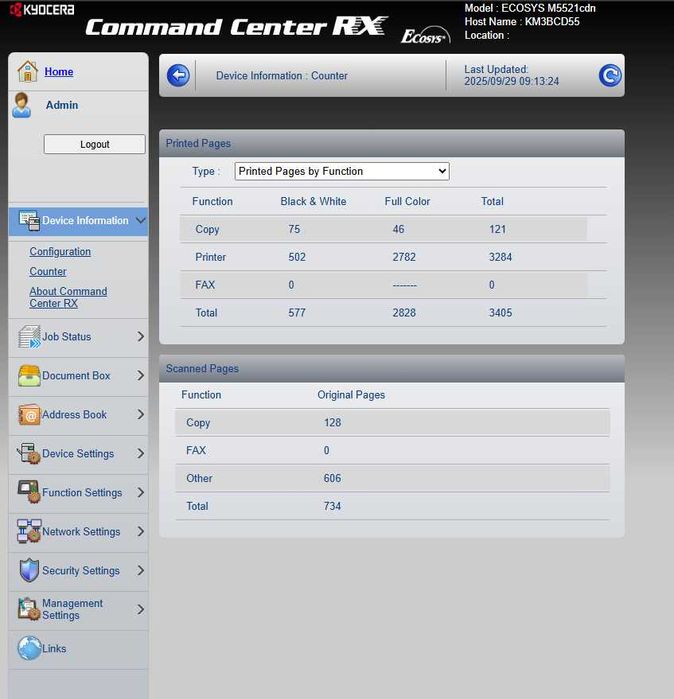Screen dimensions: 674x699
Task: Click the scanned Other value 606
Action: [333, 478]
